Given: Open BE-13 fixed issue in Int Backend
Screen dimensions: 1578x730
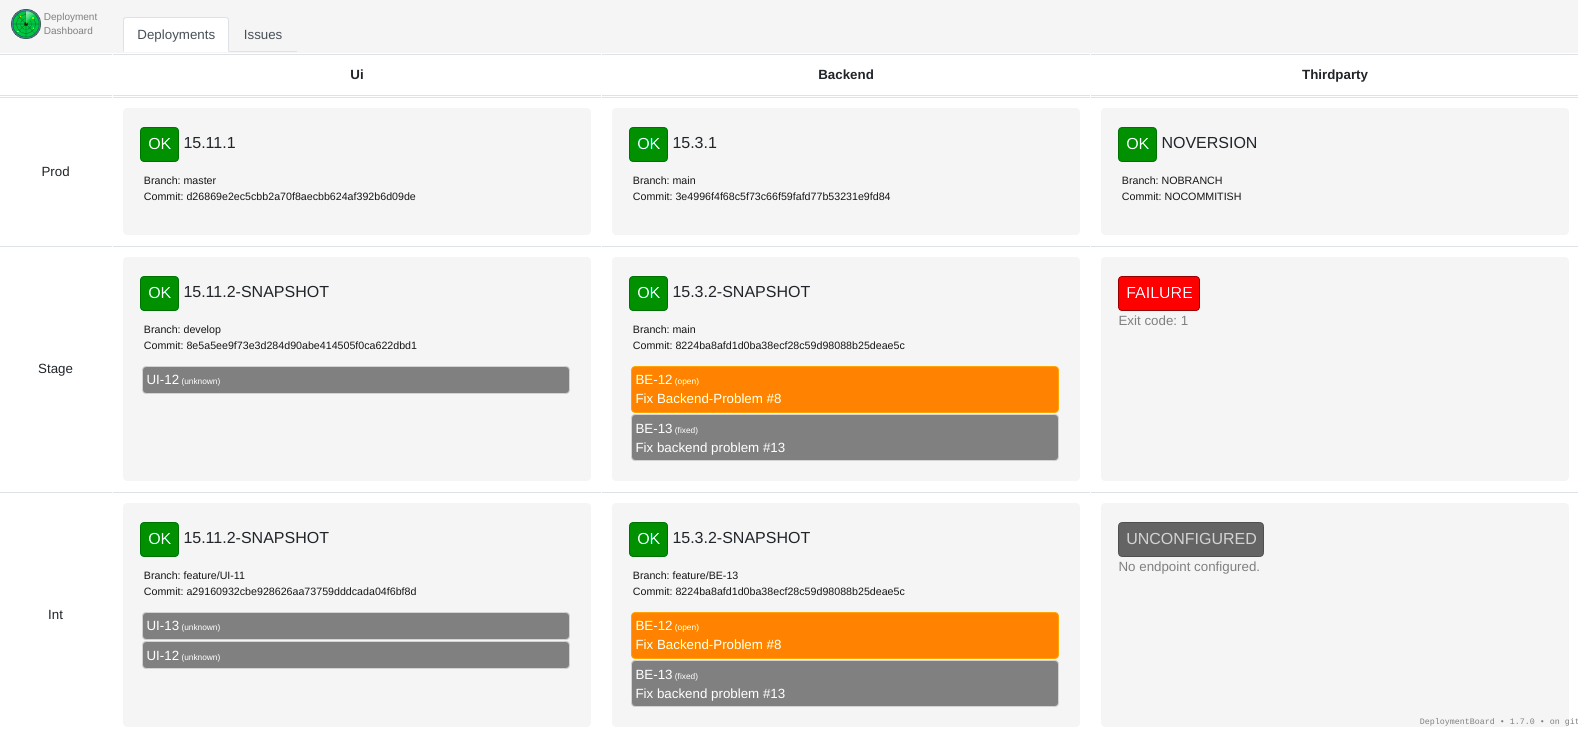Looking at the screenshot, I should coord(845,684).
